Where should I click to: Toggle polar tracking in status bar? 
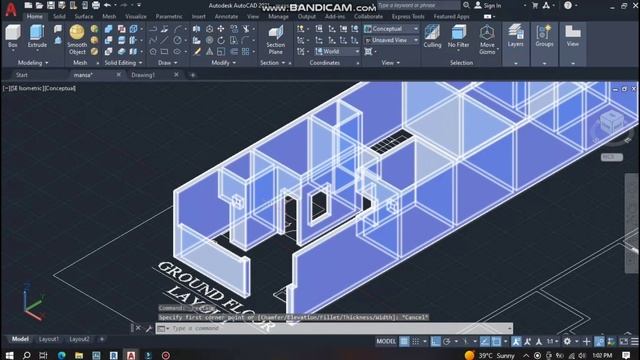[447, 341]
